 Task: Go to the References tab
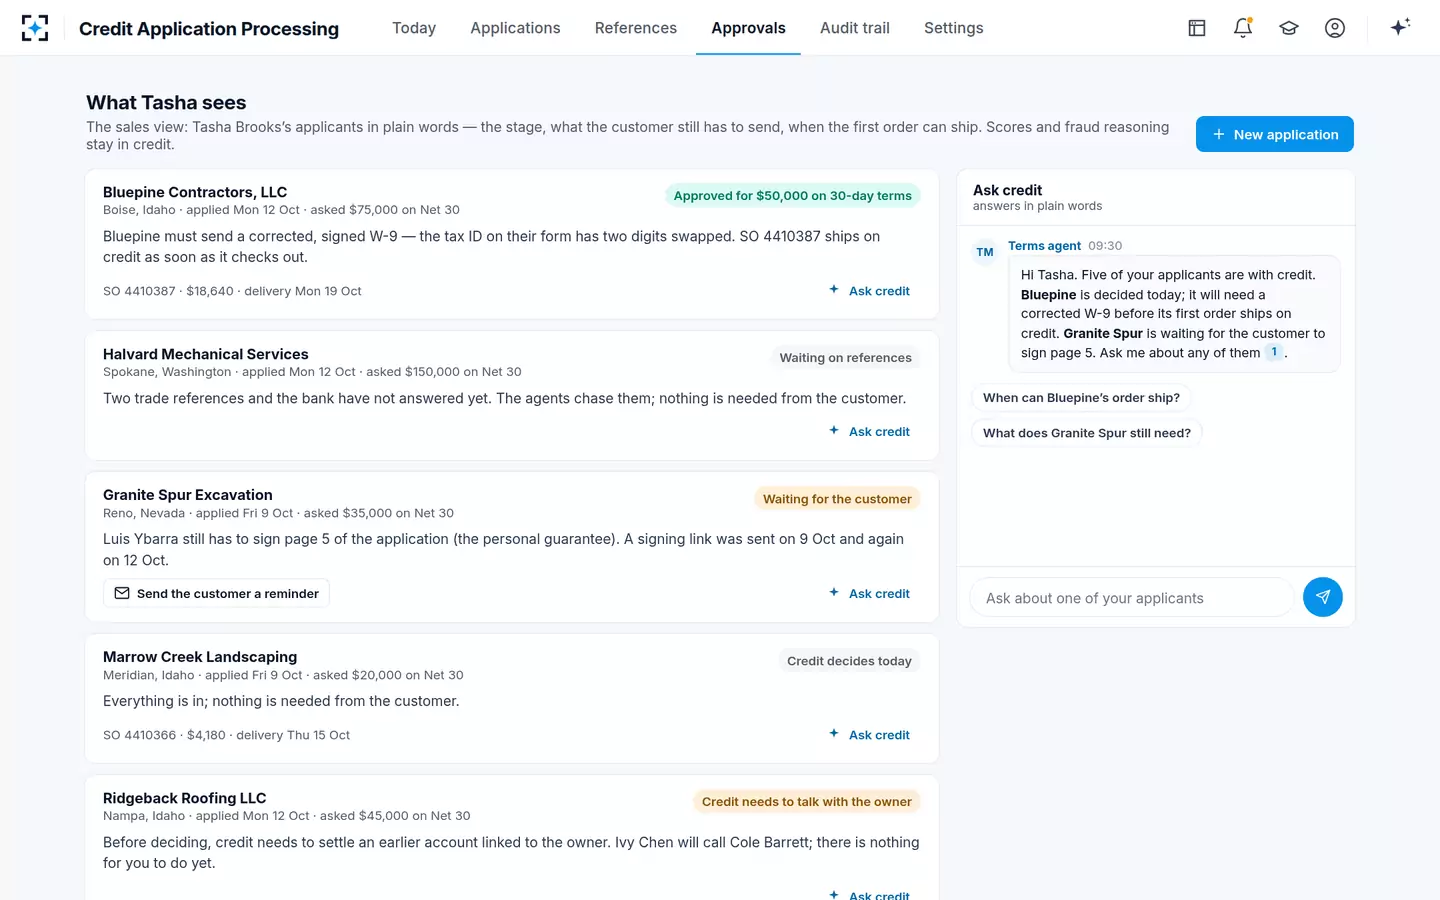point(636,28)
